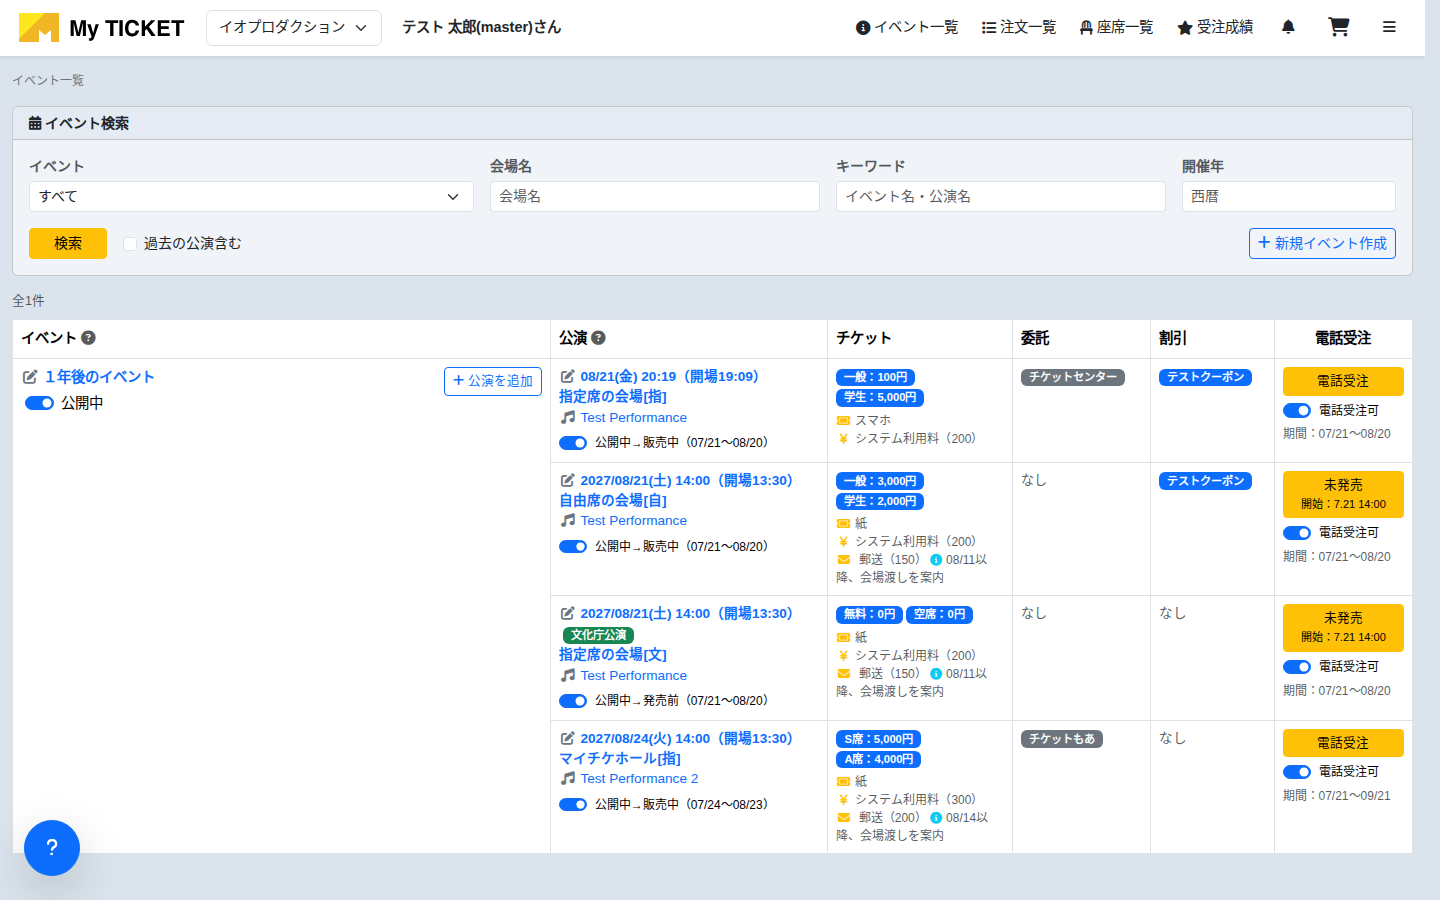Viewport: 1440px width, 900px height.
Task: Open 受注成績 in the top navigation
Action: coord(1215,27)
